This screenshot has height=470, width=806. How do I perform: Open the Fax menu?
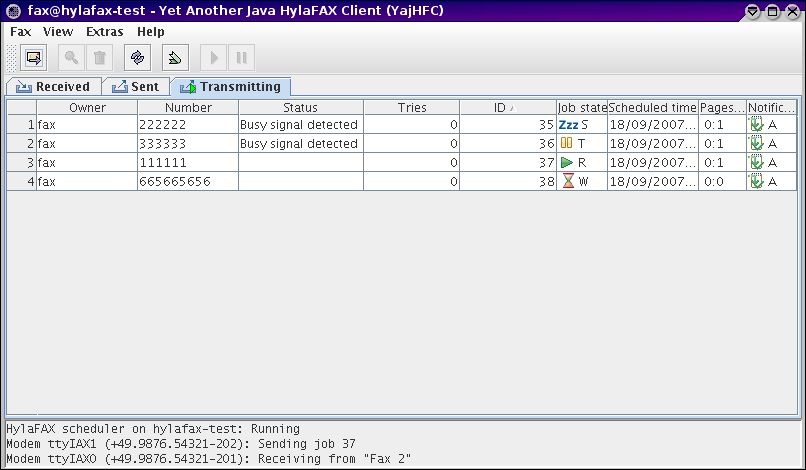(21, 32)
